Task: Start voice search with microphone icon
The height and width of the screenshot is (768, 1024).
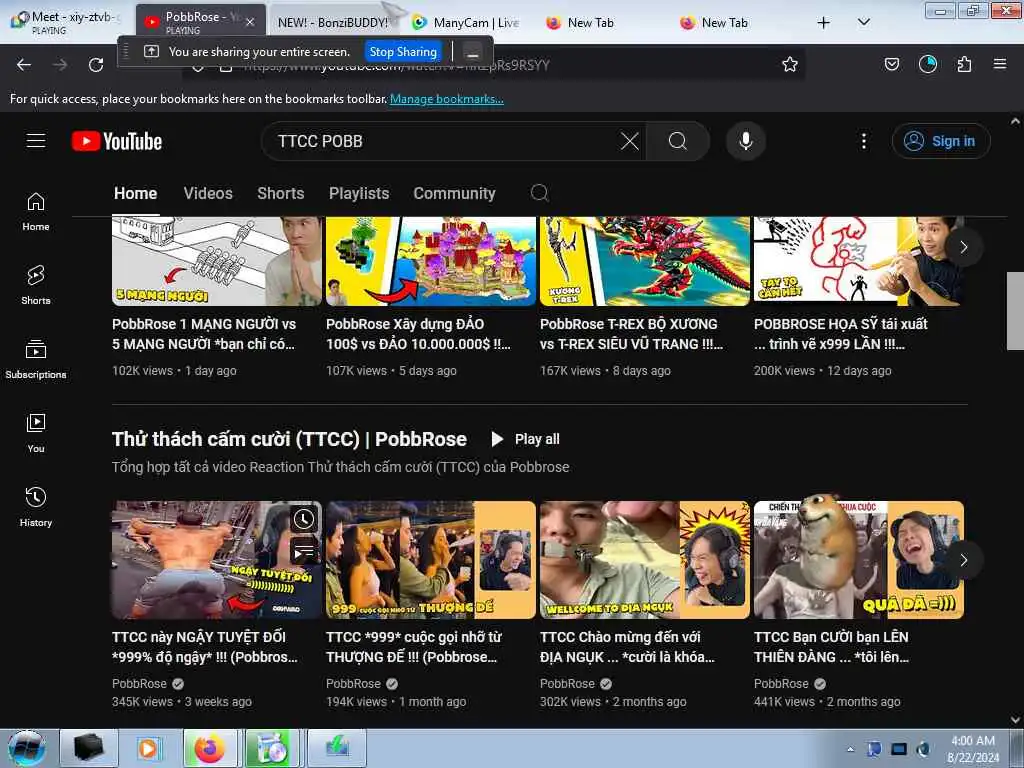Action: coord(745,141)
